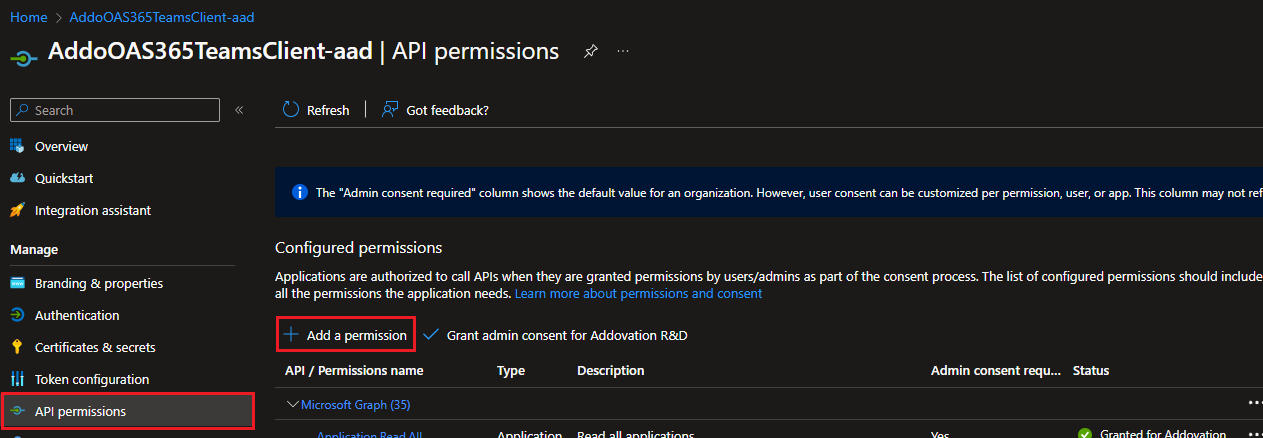Go to Branding & properties

(98, 283)
